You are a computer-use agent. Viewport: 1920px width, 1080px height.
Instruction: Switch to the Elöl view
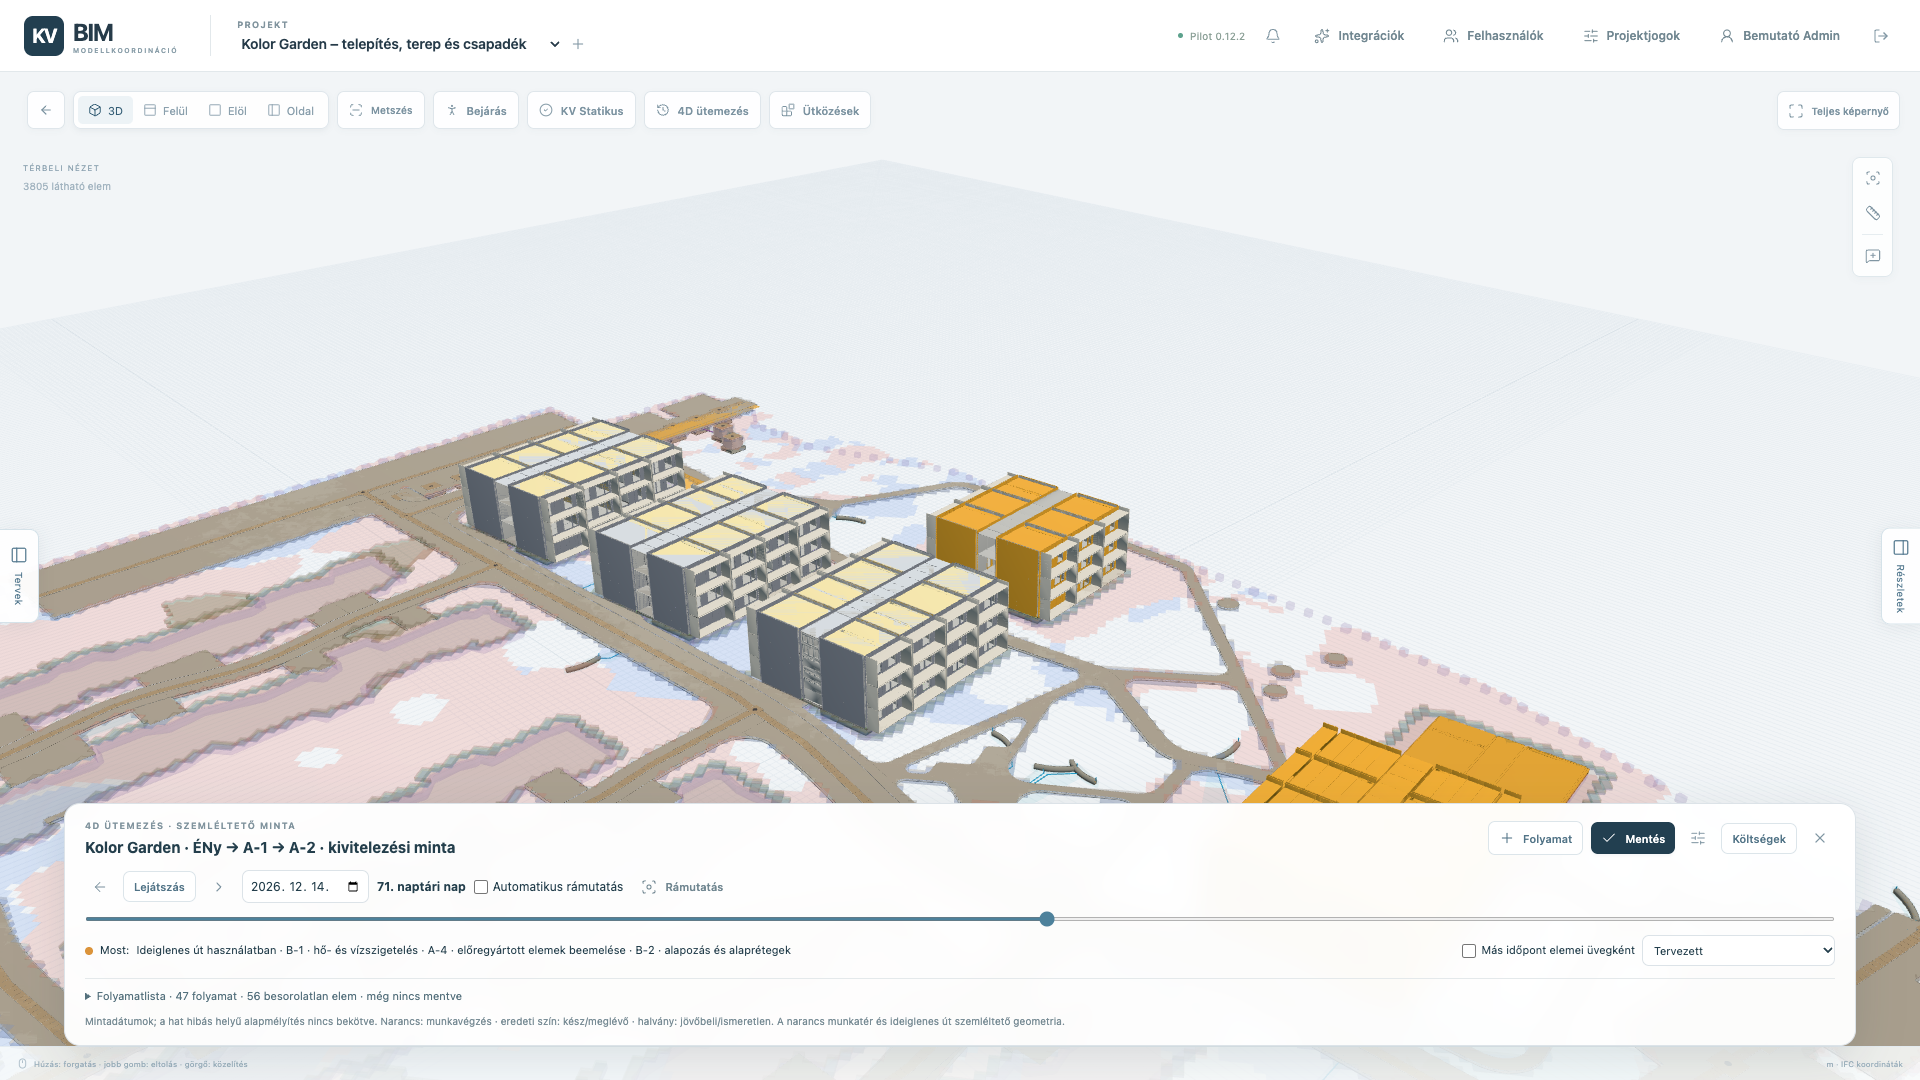coord(228,110)
